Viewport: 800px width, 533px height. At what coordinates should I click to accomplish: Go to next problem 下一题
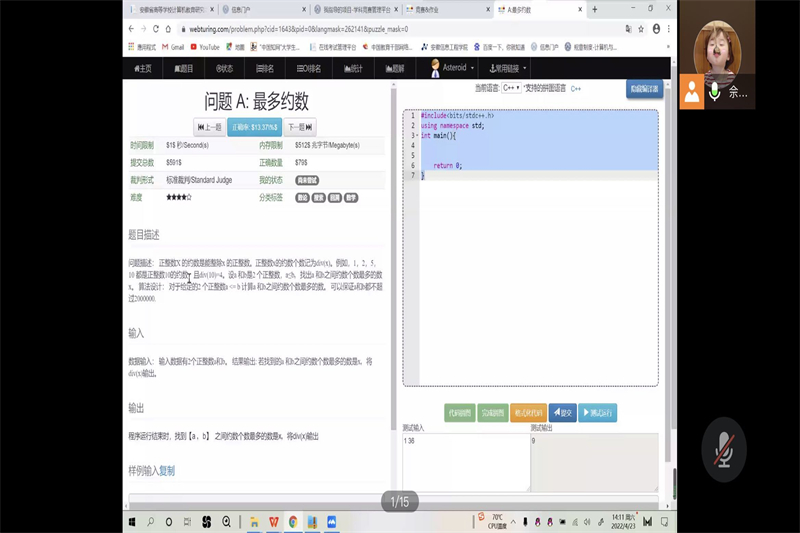(300, 127)
